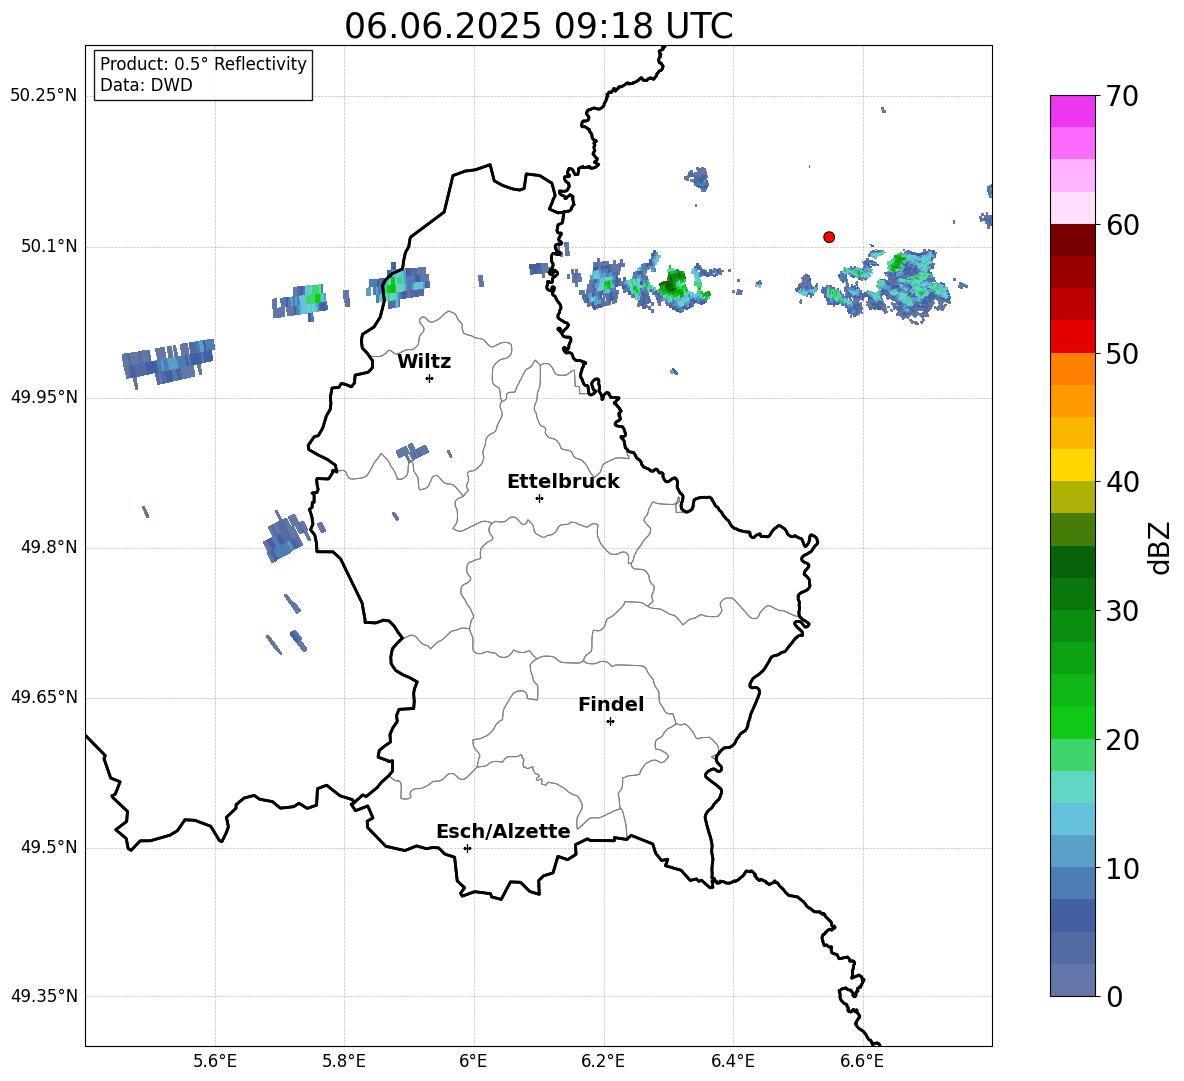Click the Esch/Alzette station cross marker

(467, 848)
